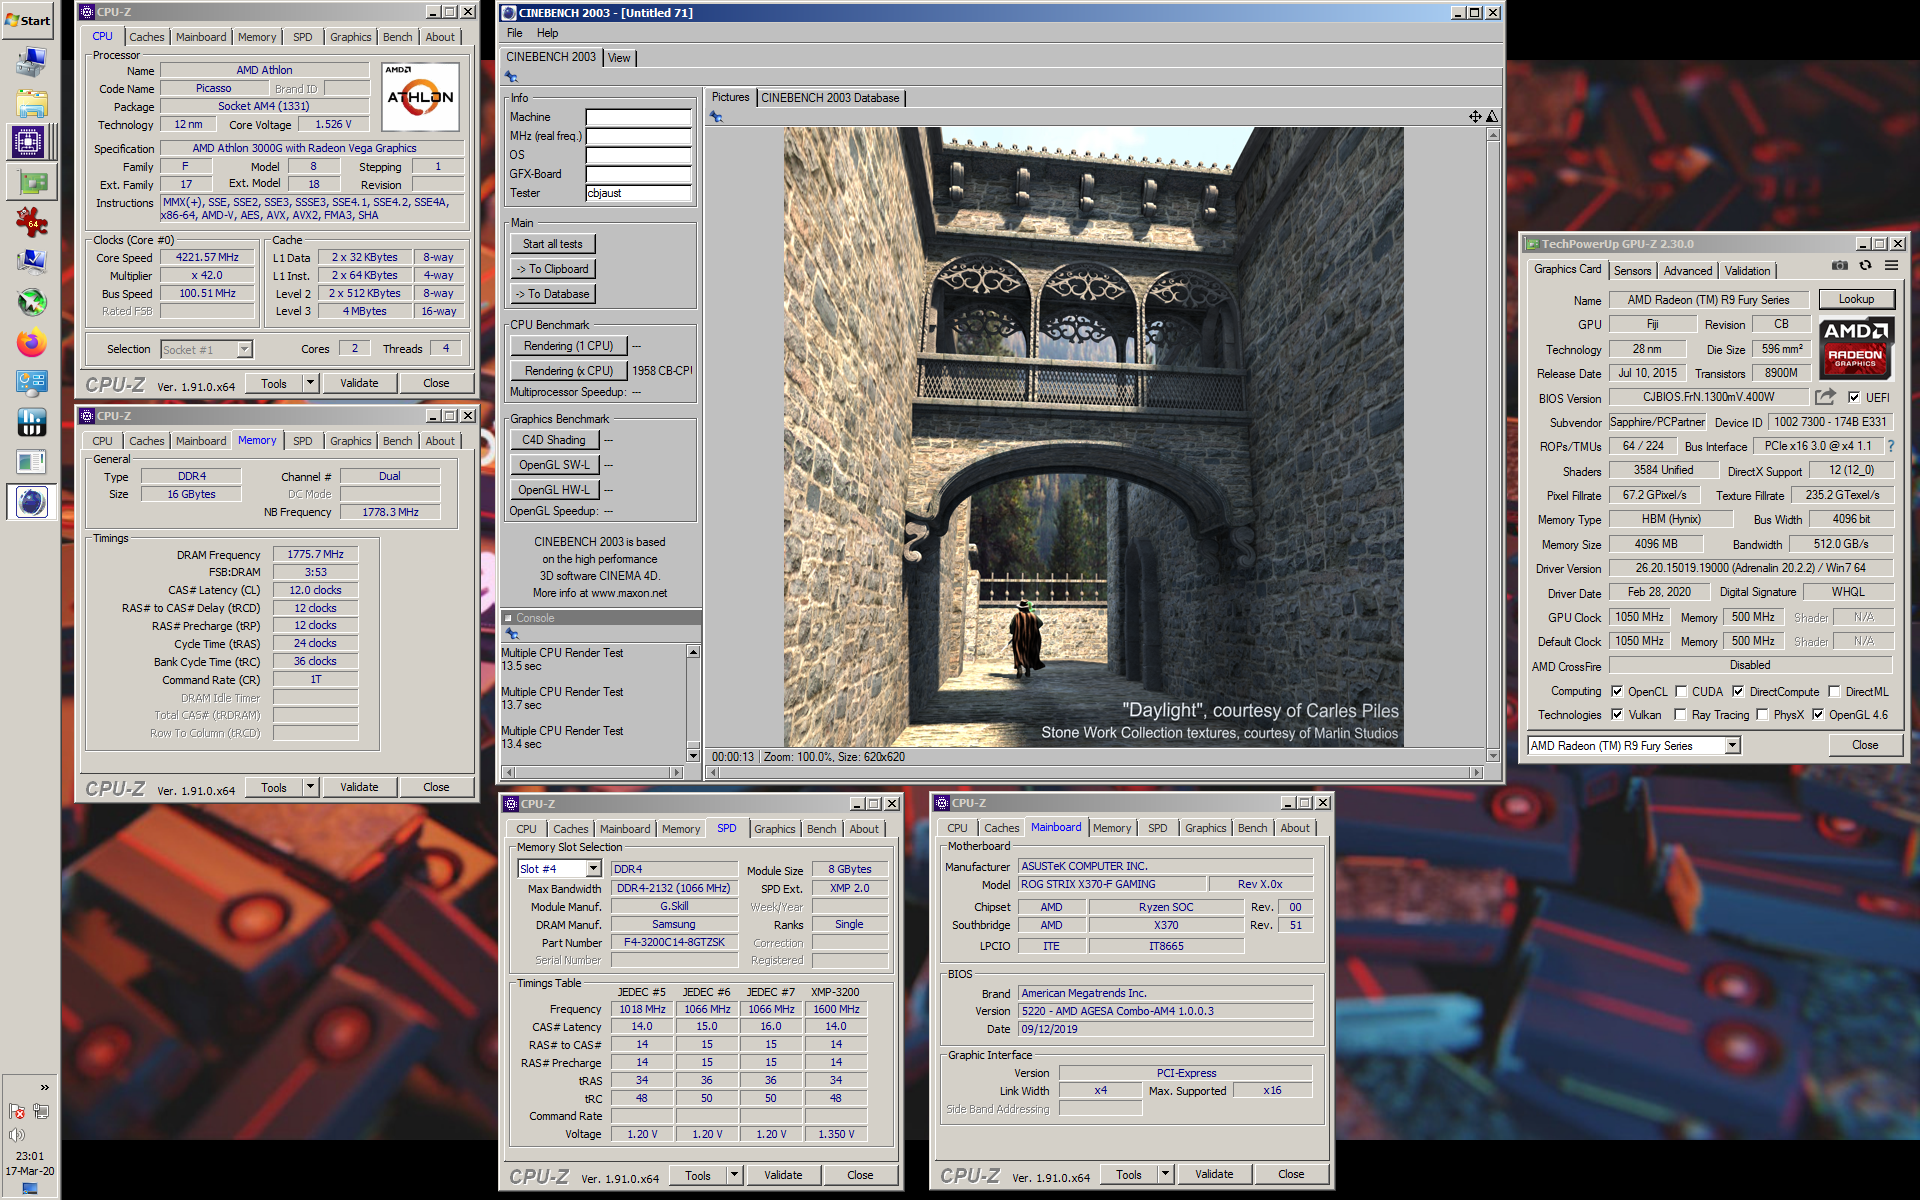Switch to CINEBENCH 2003 Database tab
The width and height of the screenshot is (1920, 1200).
830,98
